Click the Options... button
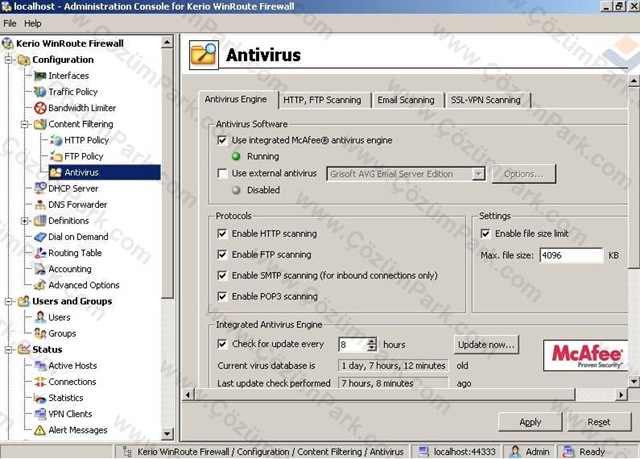Image resolution: width=640 pixels, height=459 pixels. [x=524, y=174]
